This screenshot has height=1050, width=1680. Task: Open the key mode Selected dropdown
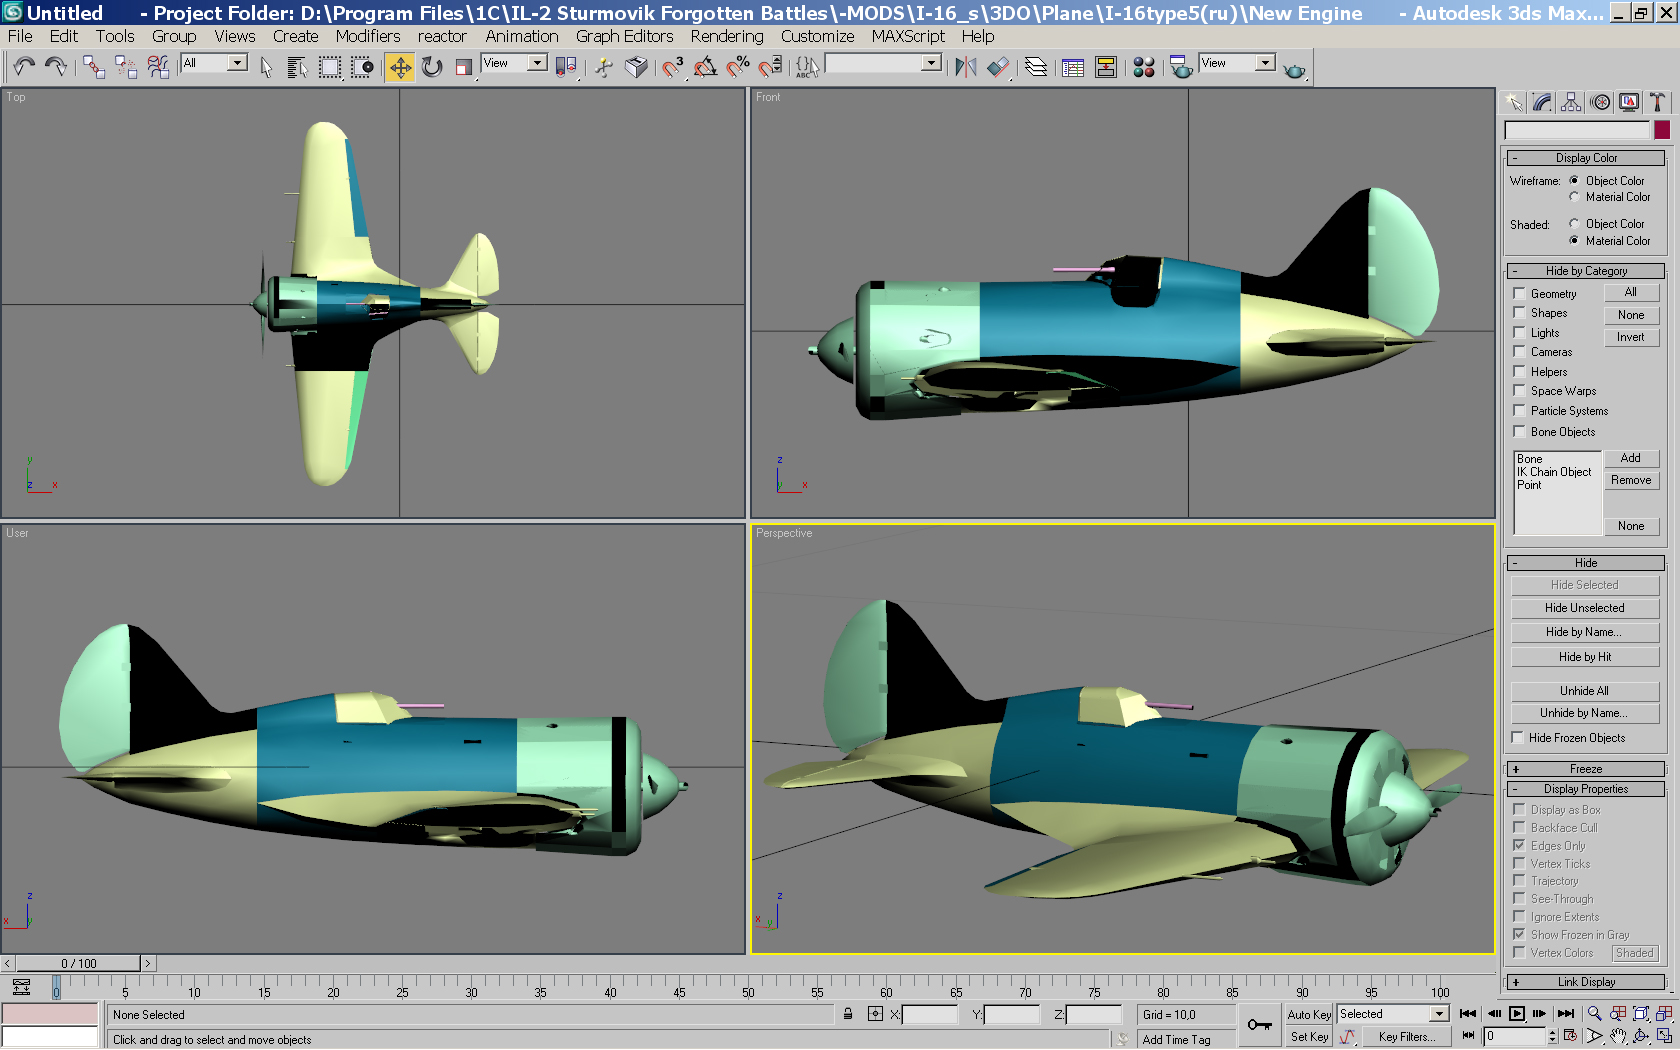(1439, 1014)
